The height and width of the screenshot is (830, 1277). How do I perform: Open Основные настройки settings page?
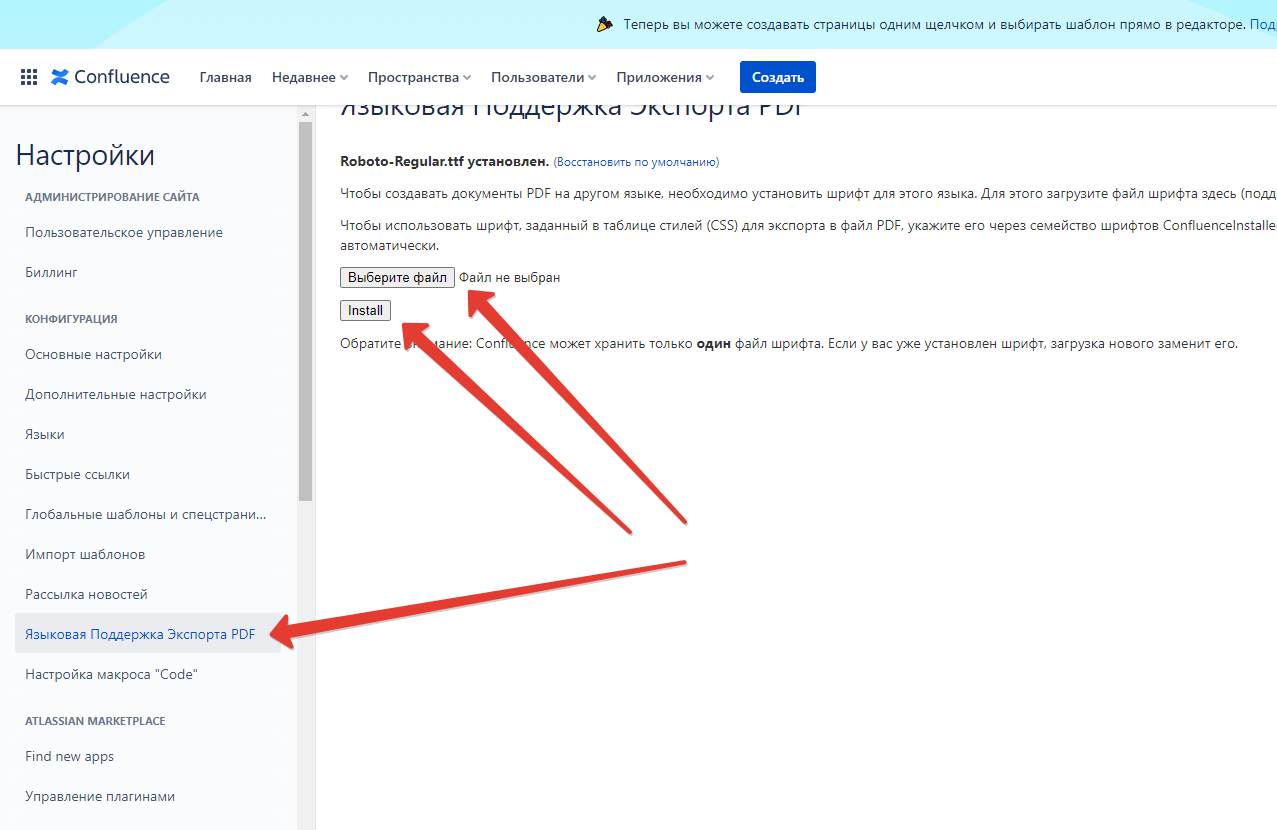pos(93,354)
